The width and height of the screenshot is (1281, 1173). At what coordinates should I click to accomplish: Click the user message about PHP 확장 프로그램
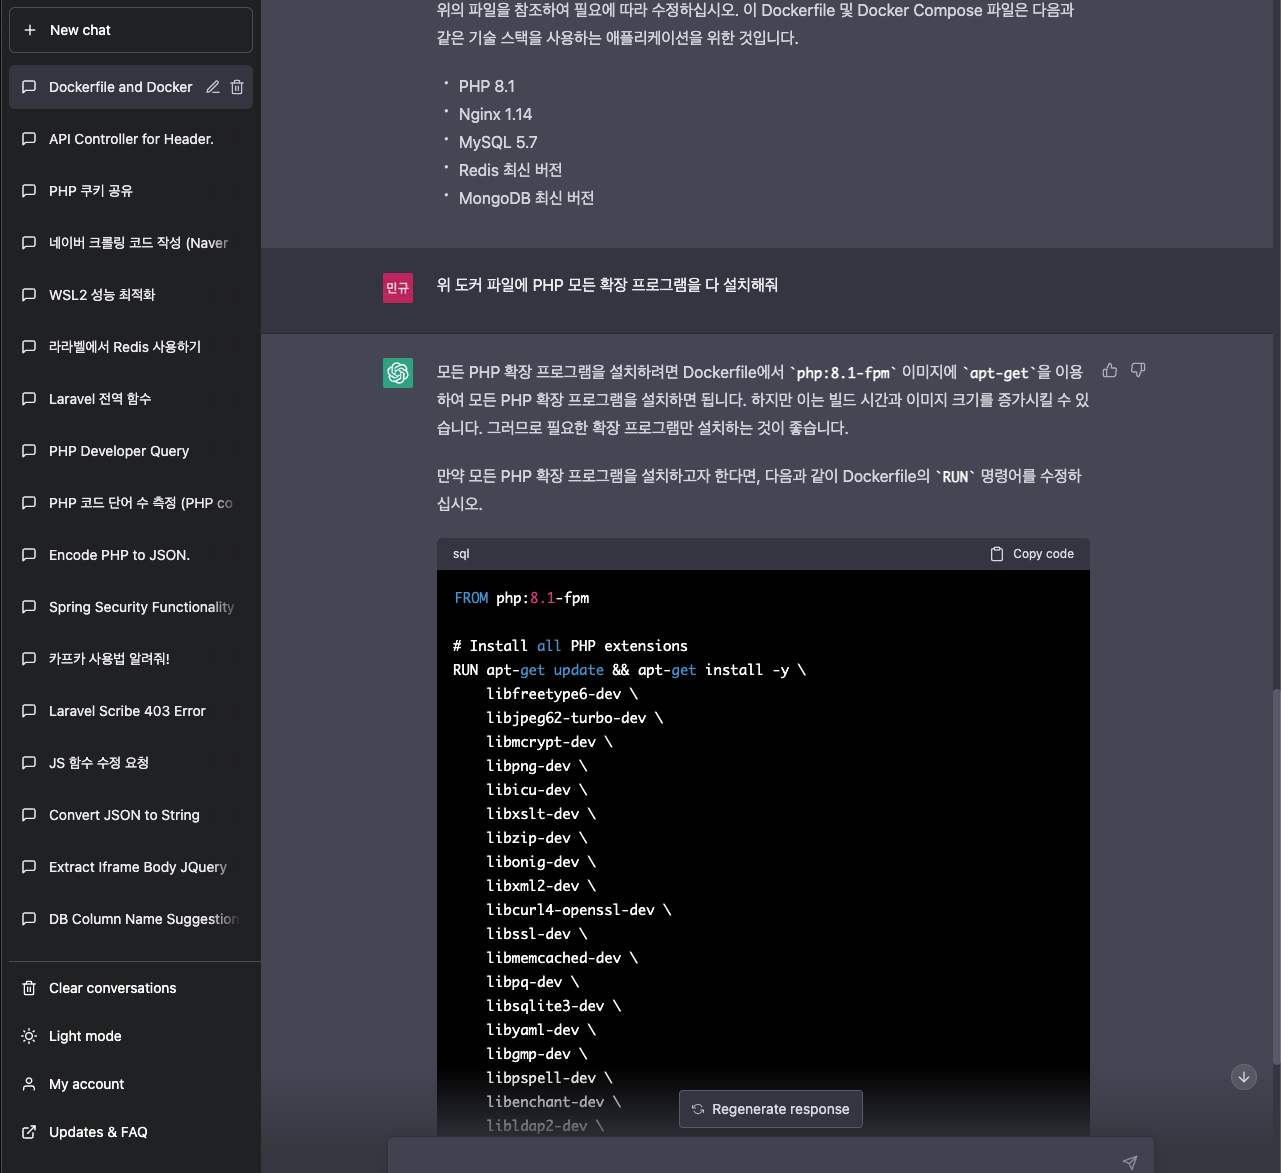tap(607, 285)
